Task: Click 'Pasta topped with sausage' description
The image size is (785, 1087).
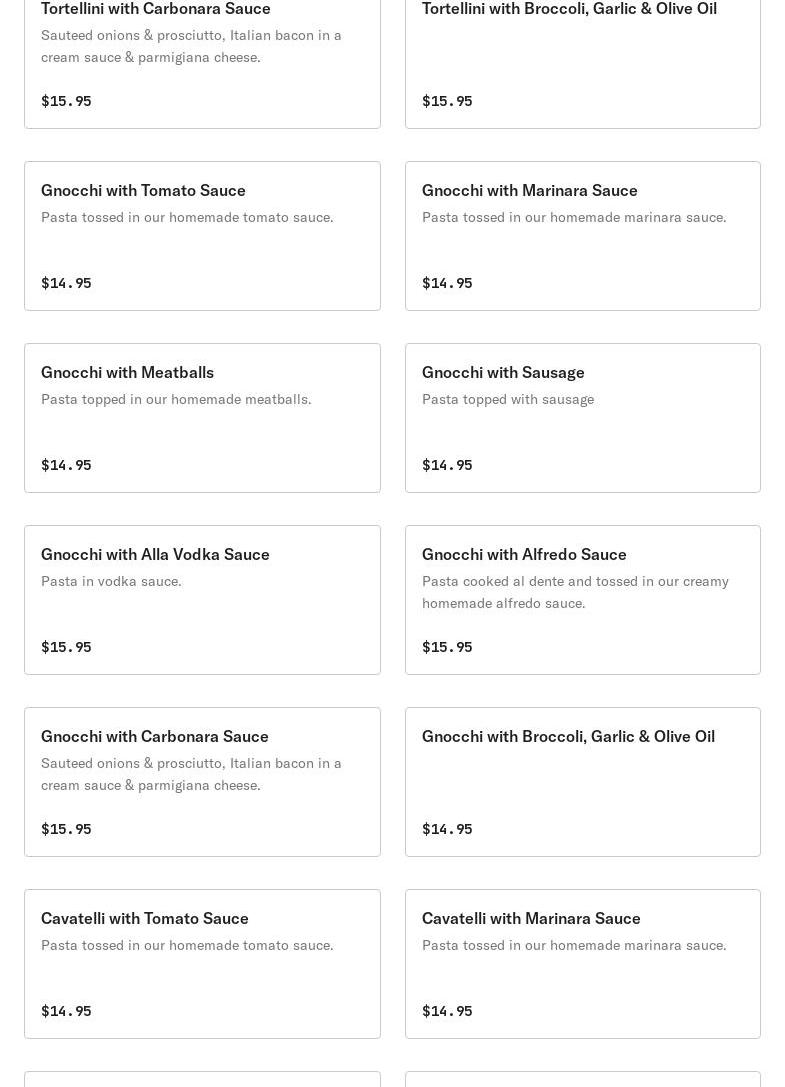Action: coord(508,399)
